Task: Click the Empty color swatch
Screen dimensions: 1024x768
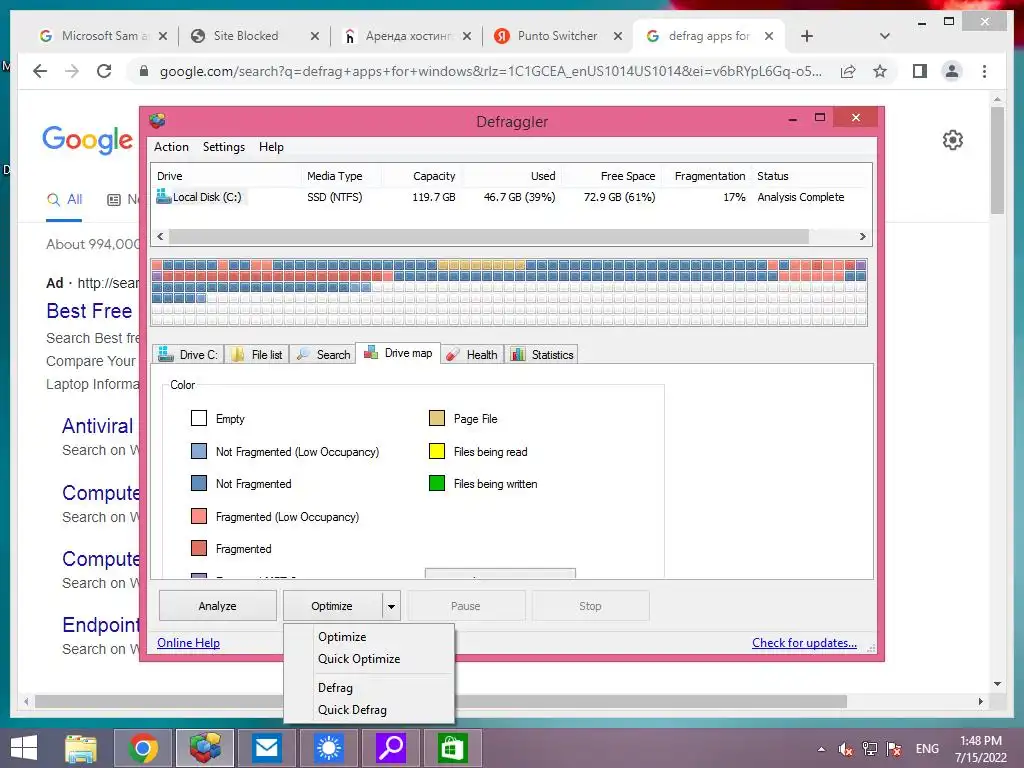Action: coord(199,418)
